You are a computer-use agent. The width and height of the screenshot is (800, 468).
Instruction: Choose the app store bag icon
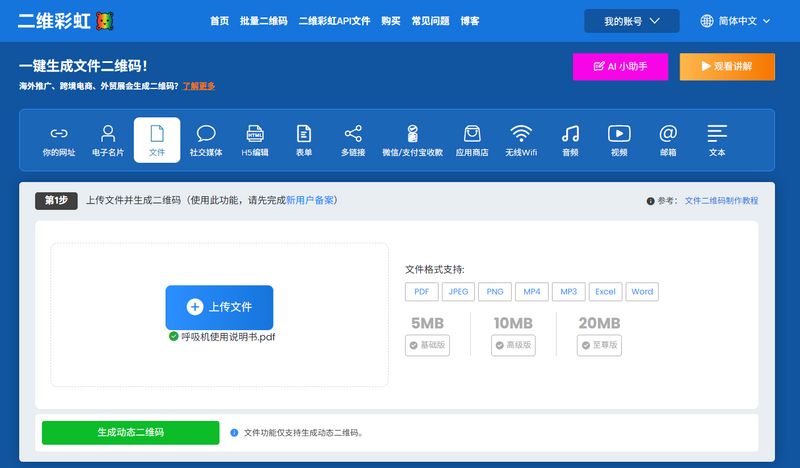(x=471, y=140)
